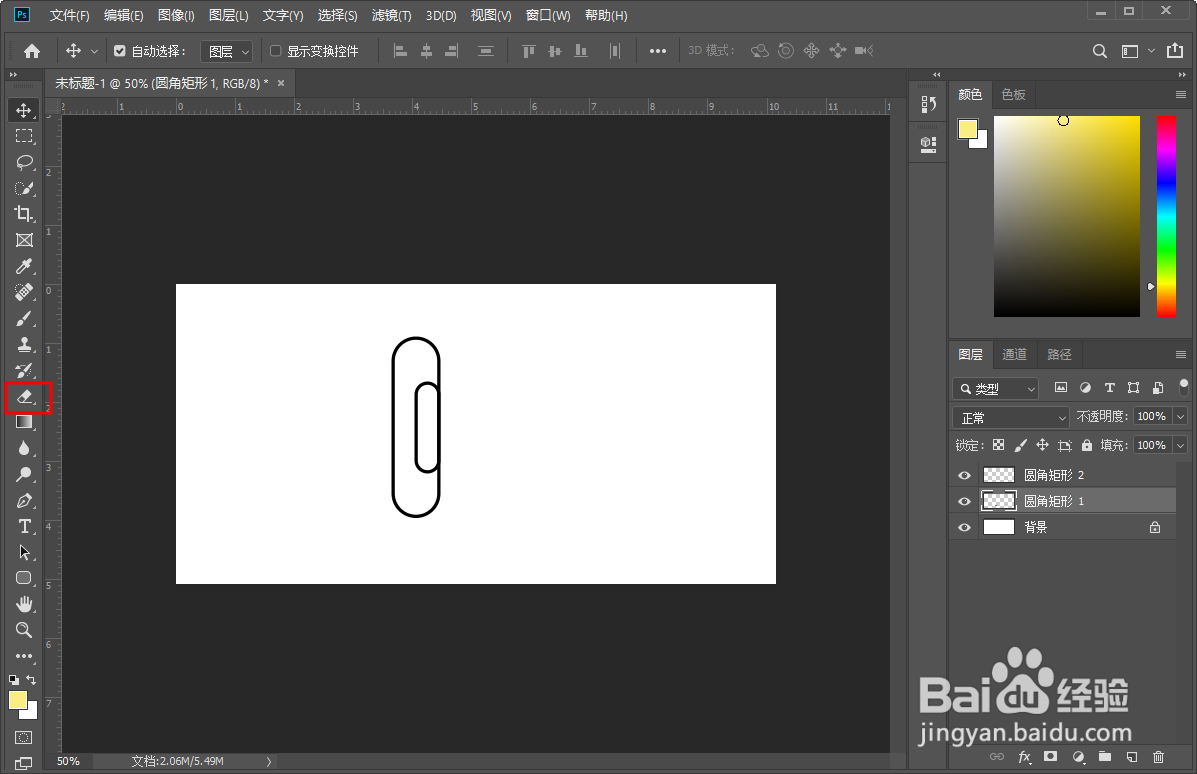Activate the Lasso tool
This screenshot has width=1197, height=774.
click(24, 162)
